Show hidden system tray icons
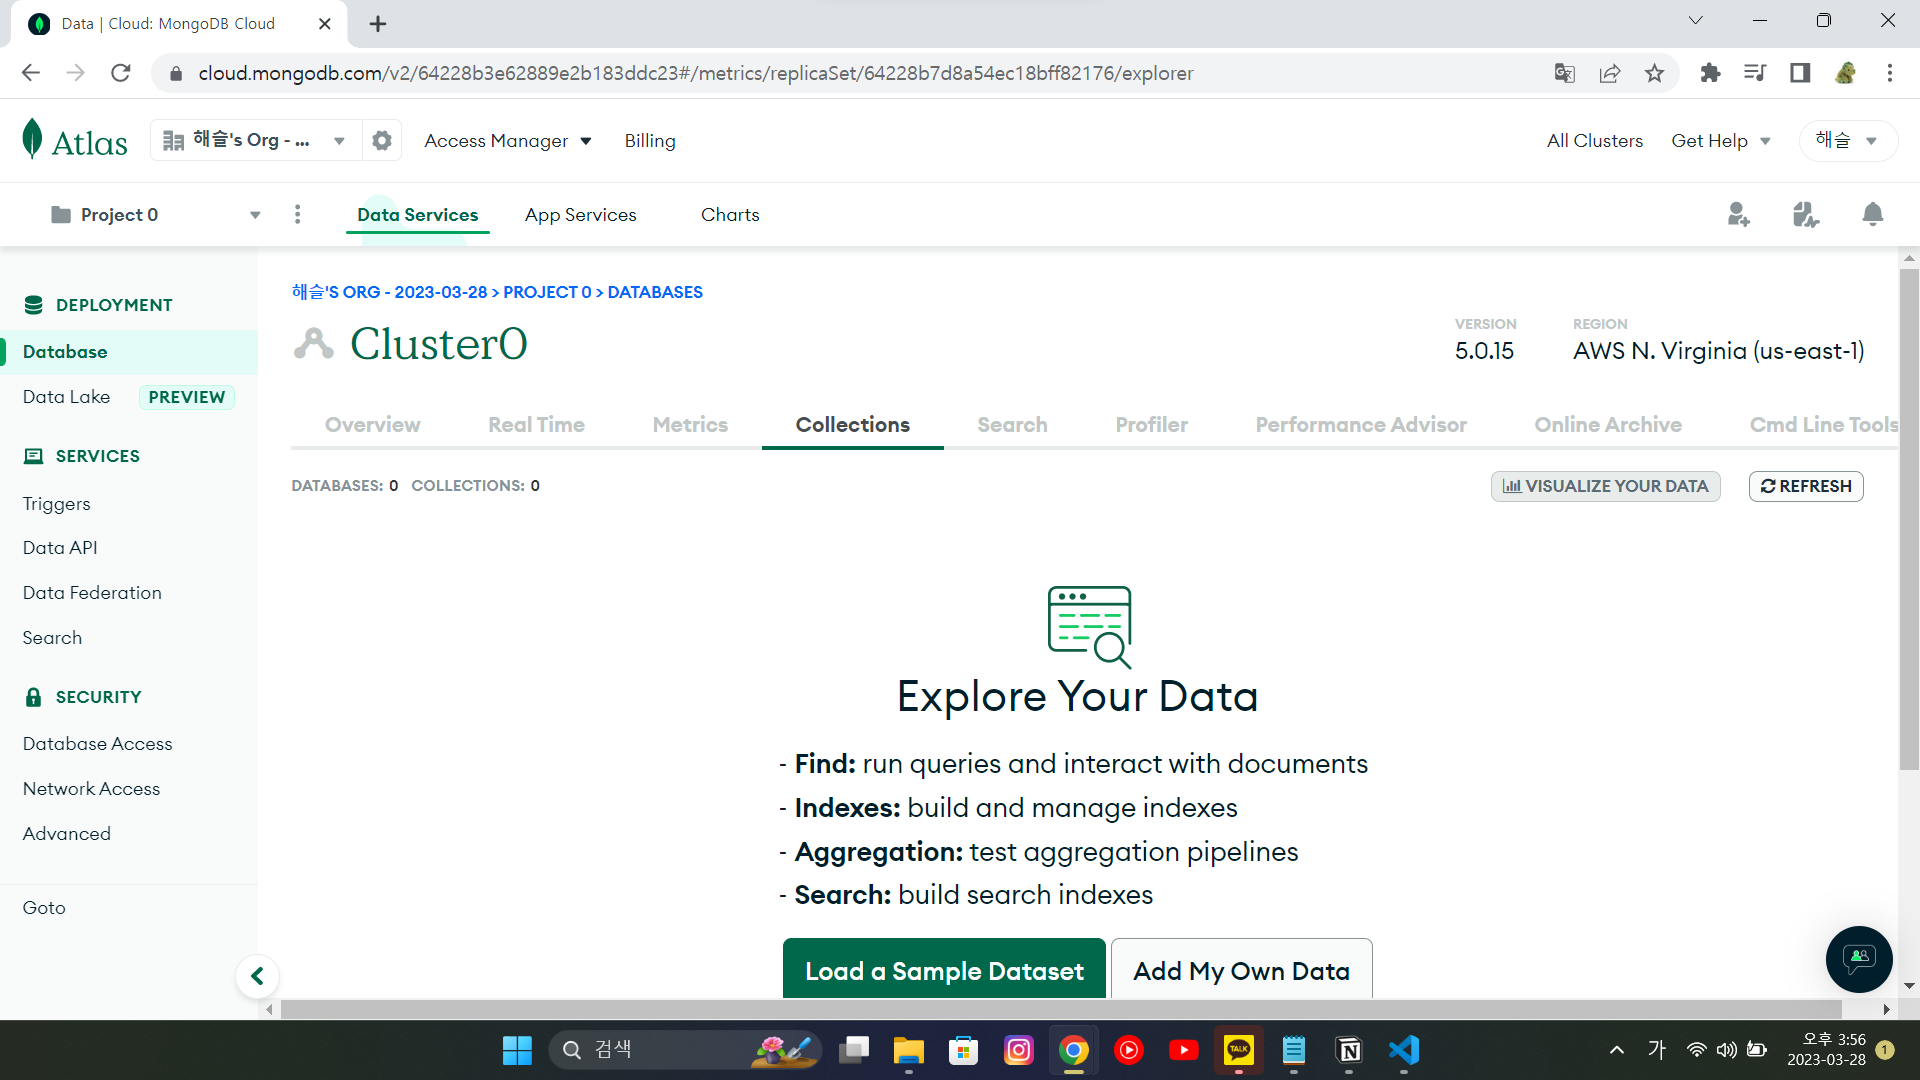This screenshot has width=1920, height=1080. coord(1616,1050)
